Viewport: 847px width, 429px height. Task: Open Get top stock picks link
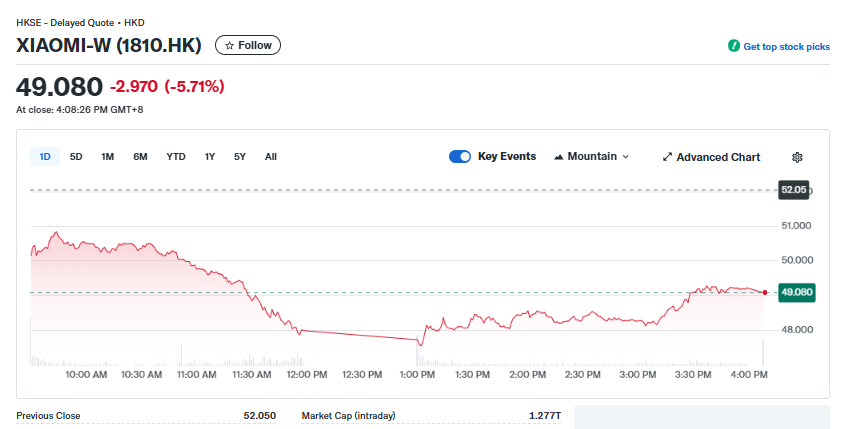[786, 47]
